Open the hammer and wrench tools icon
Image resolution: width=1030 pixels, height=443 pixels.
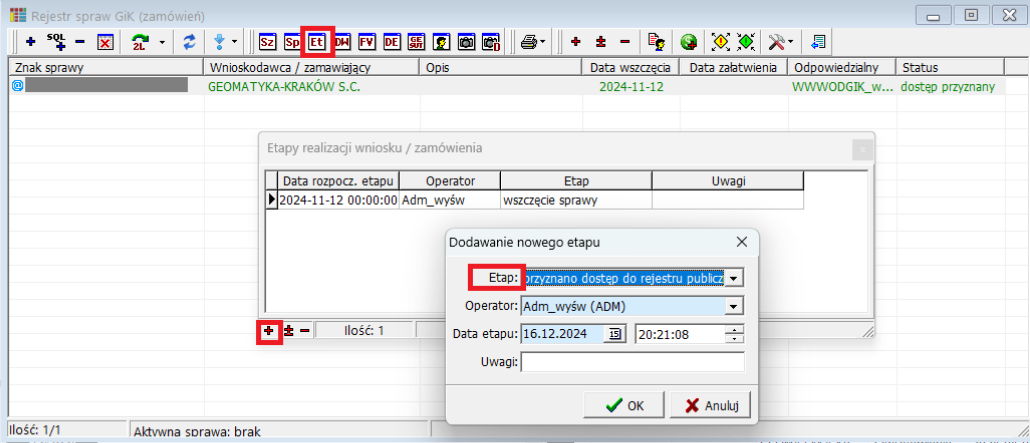[x=776, y=42]
